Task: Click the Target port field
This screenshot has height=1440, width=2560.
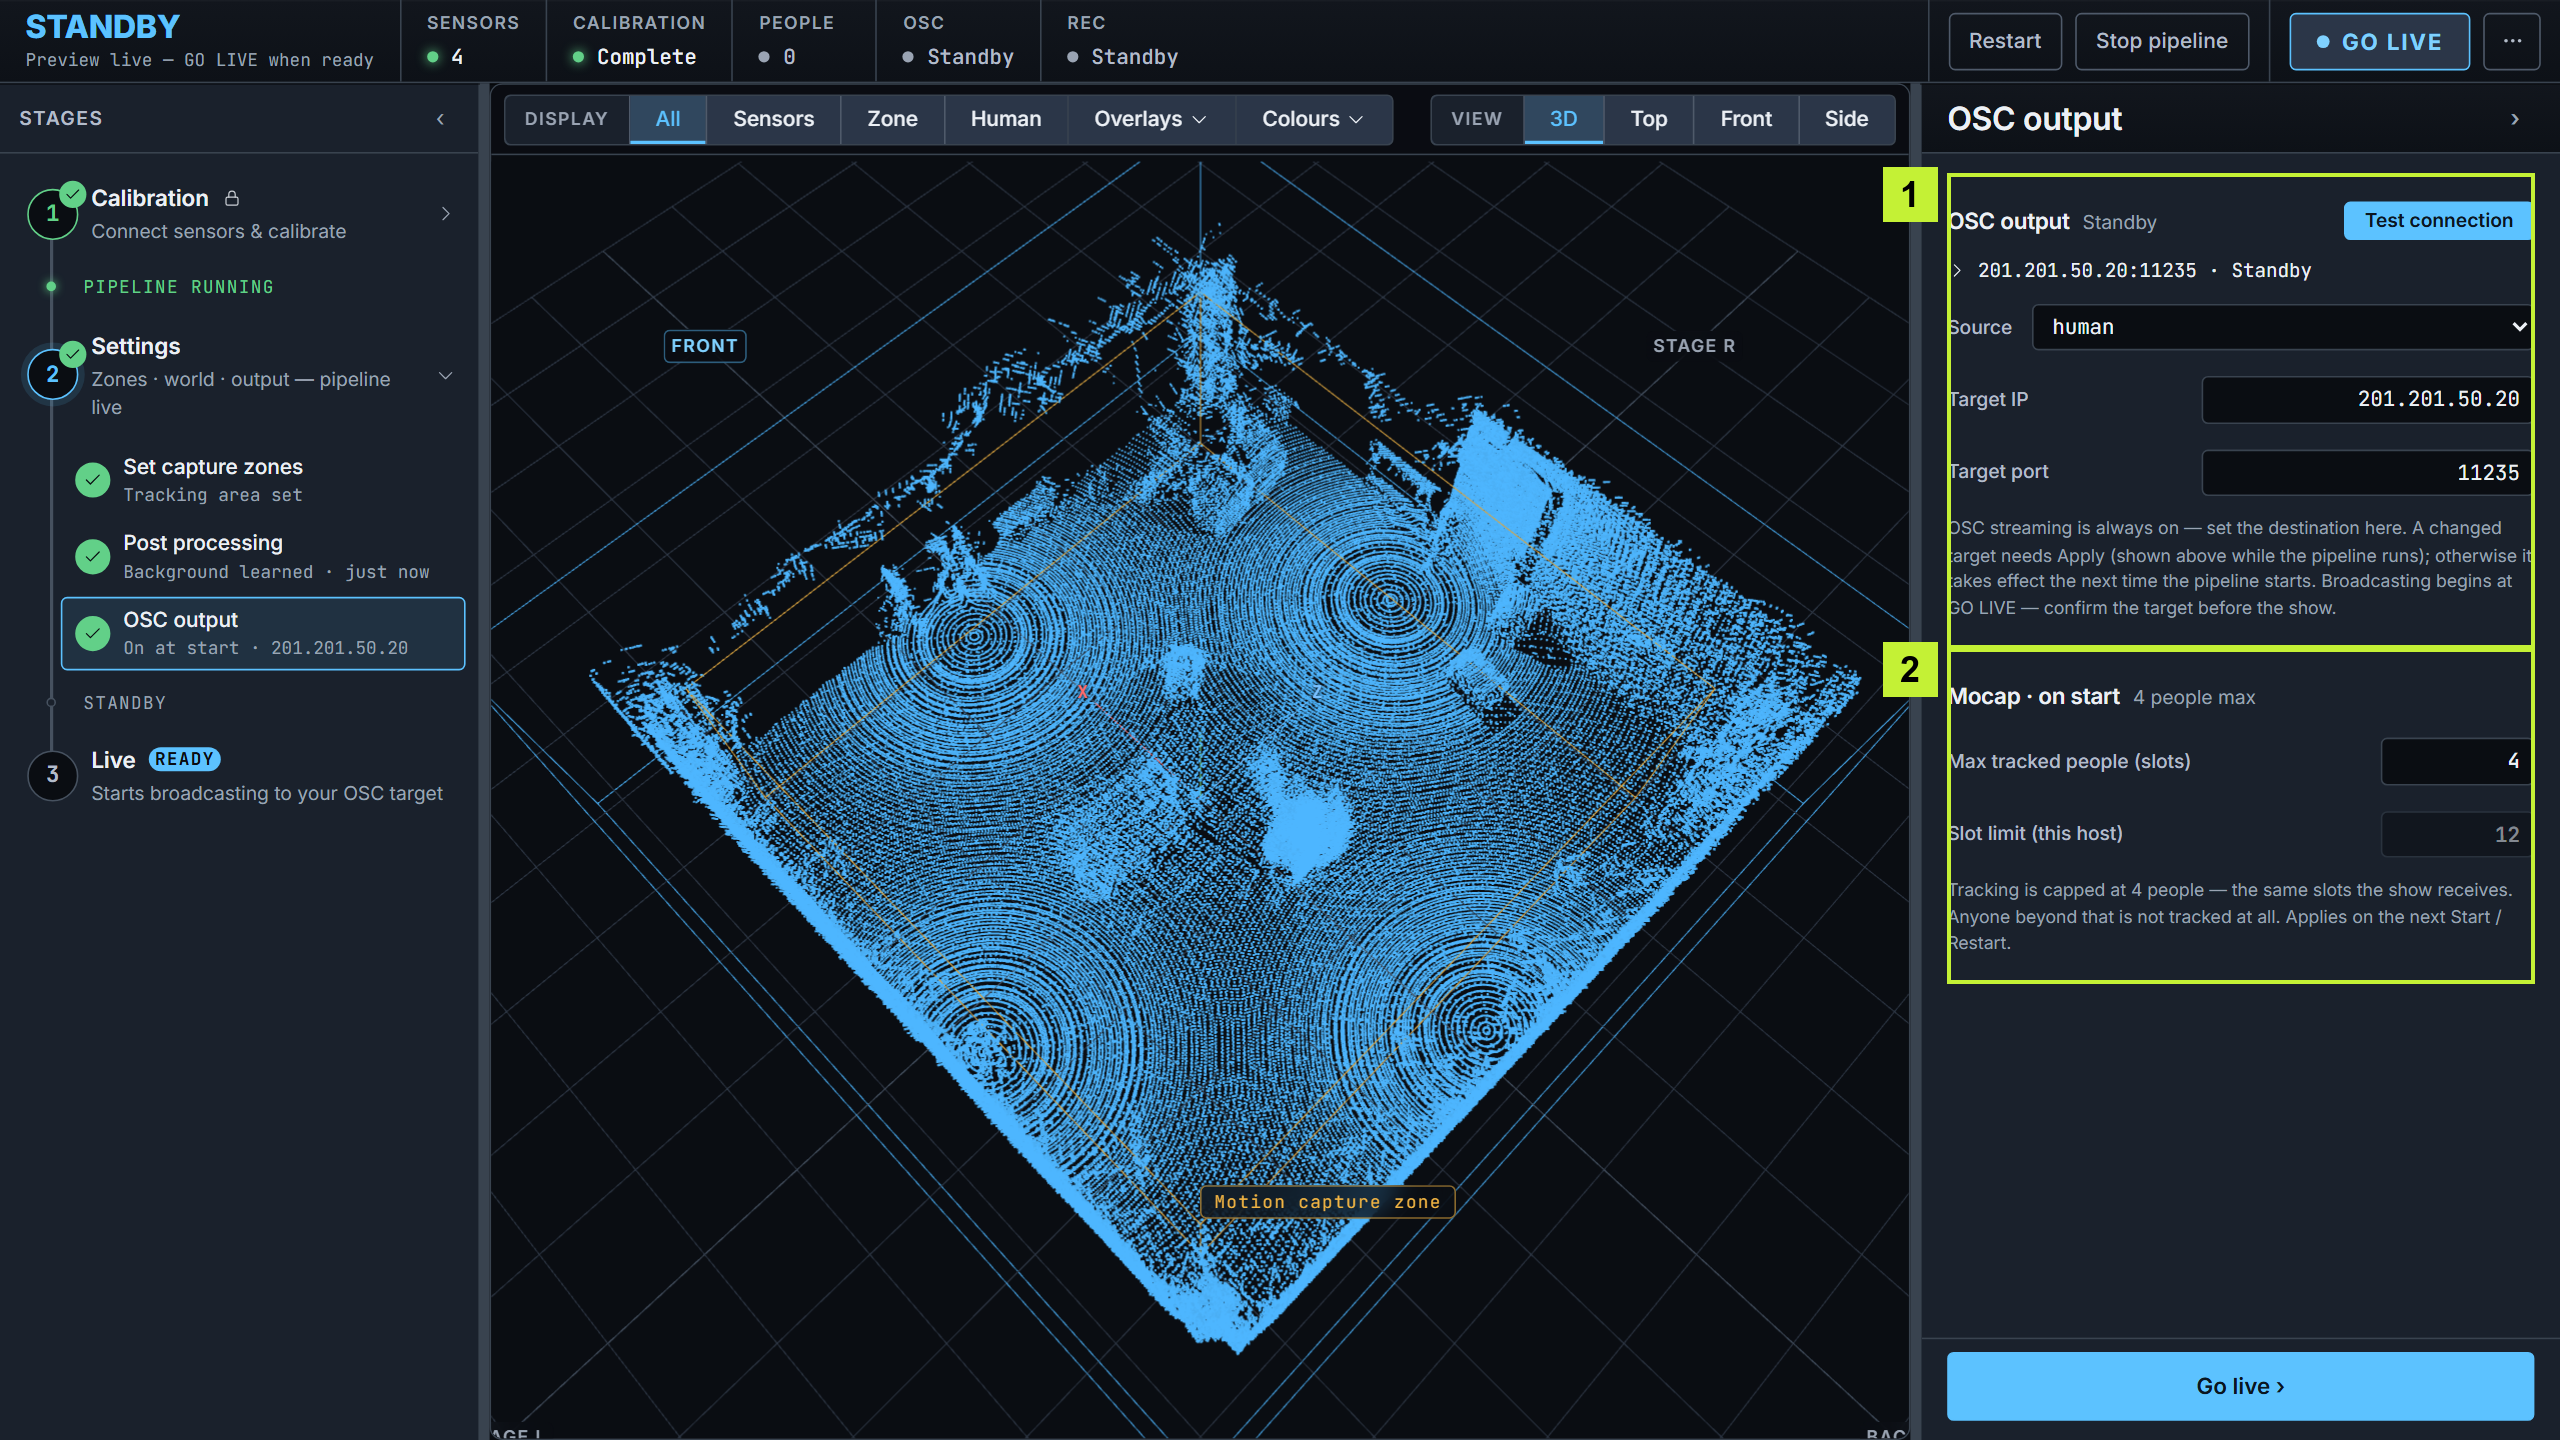Action: point(2367,472)
